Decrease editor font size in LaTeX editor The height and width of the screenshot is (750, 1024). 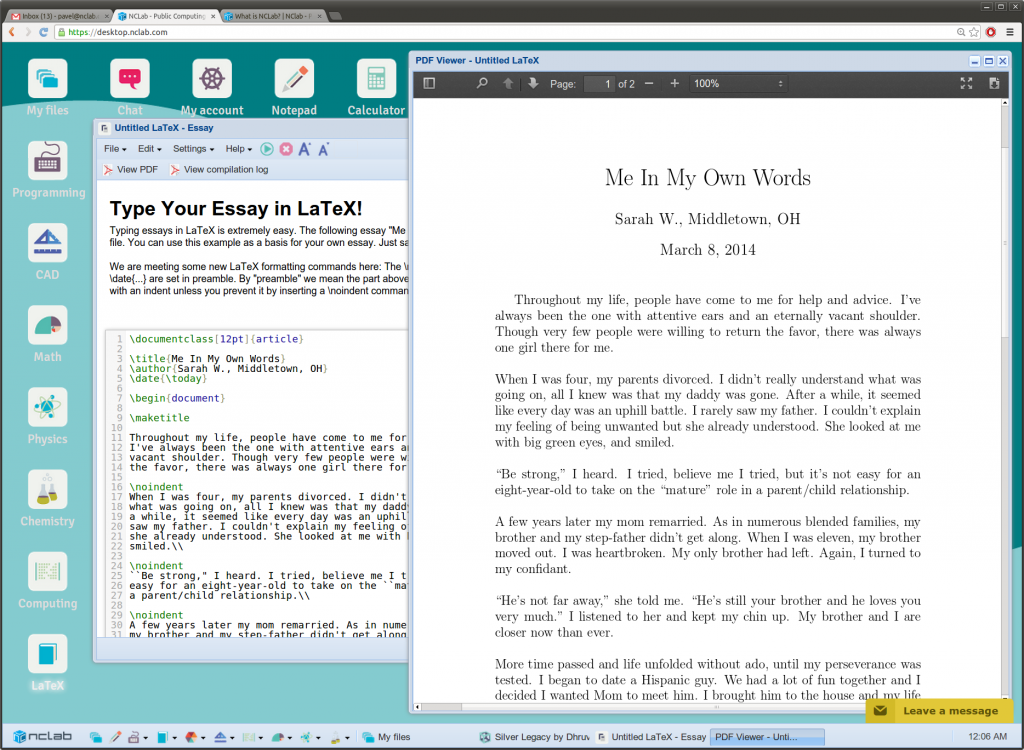coord(323,149)
